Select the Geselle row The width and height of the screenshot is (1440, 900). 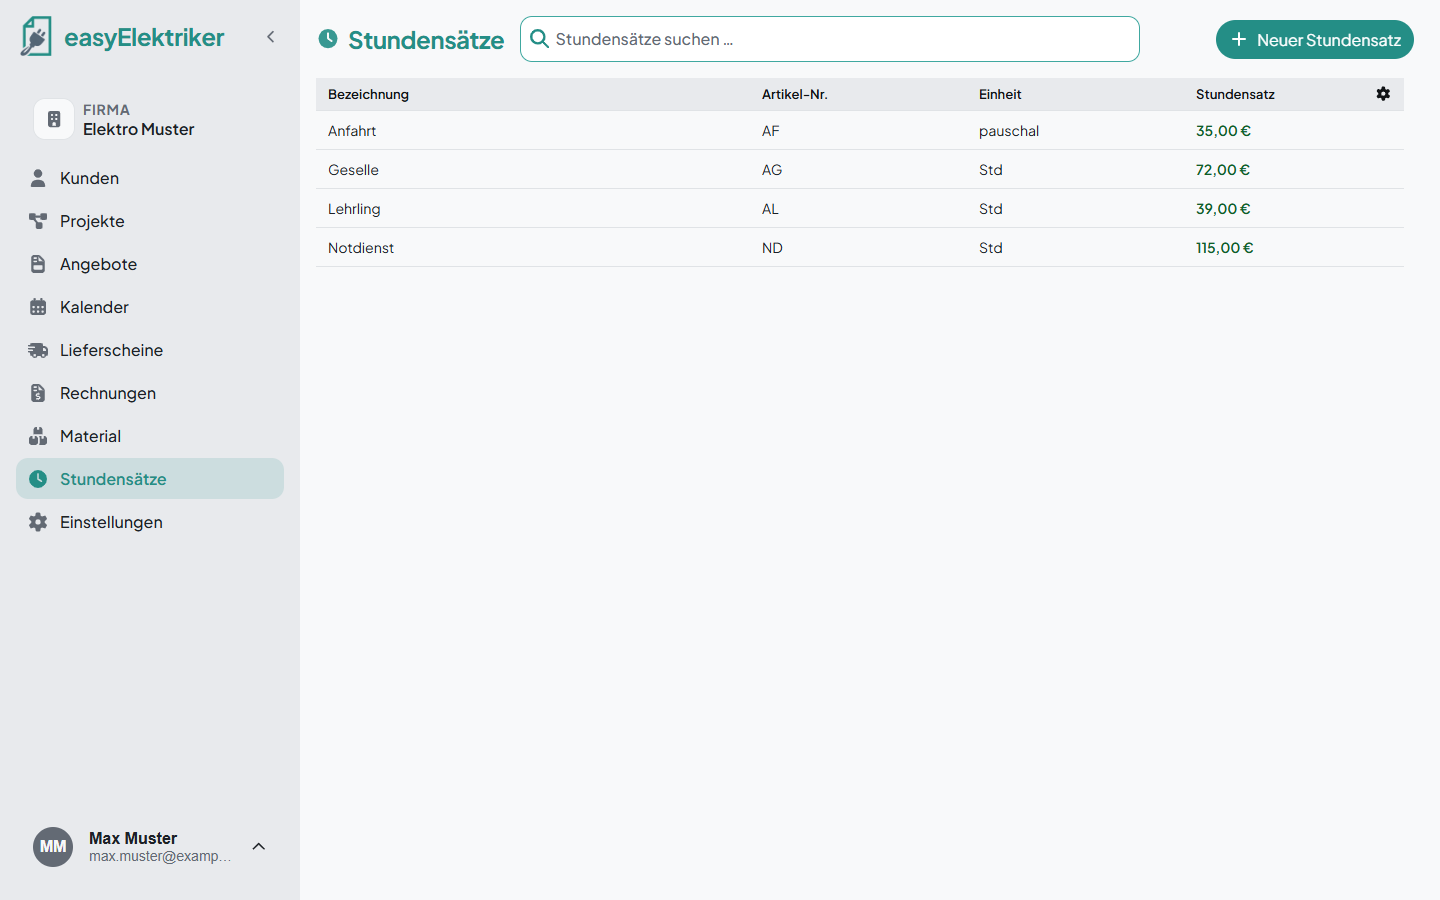click(x=860, y=170)
